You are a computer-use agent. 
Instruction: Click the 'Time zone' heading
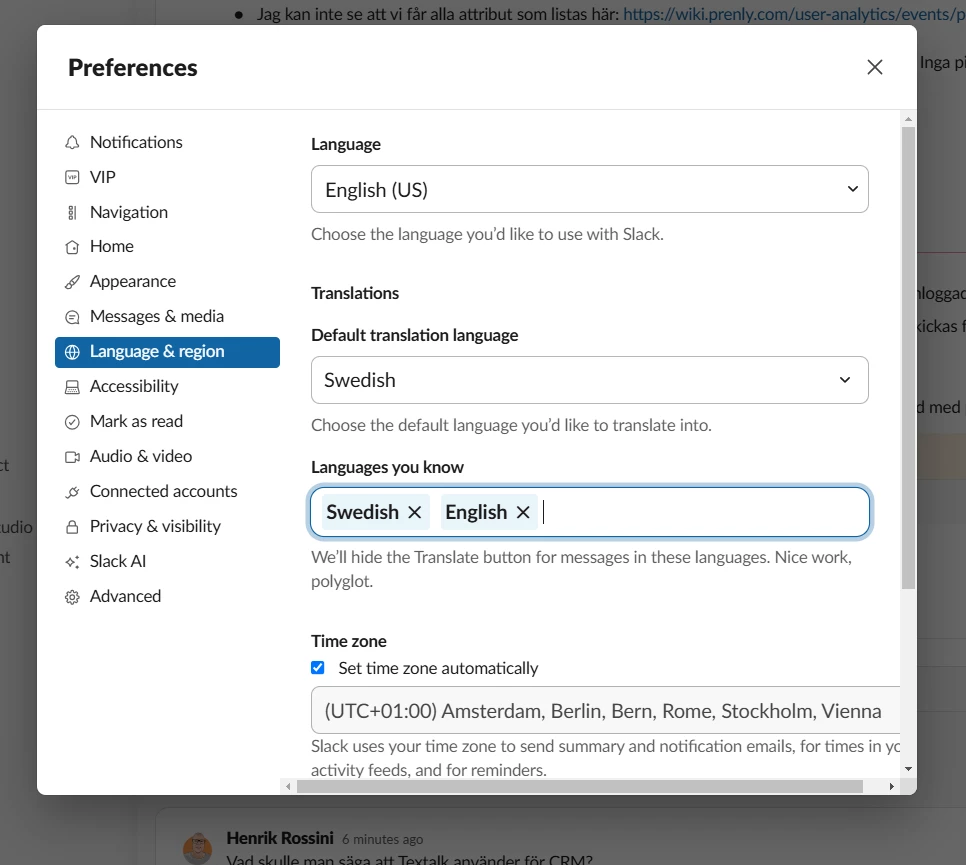click(x=349, y=641)
